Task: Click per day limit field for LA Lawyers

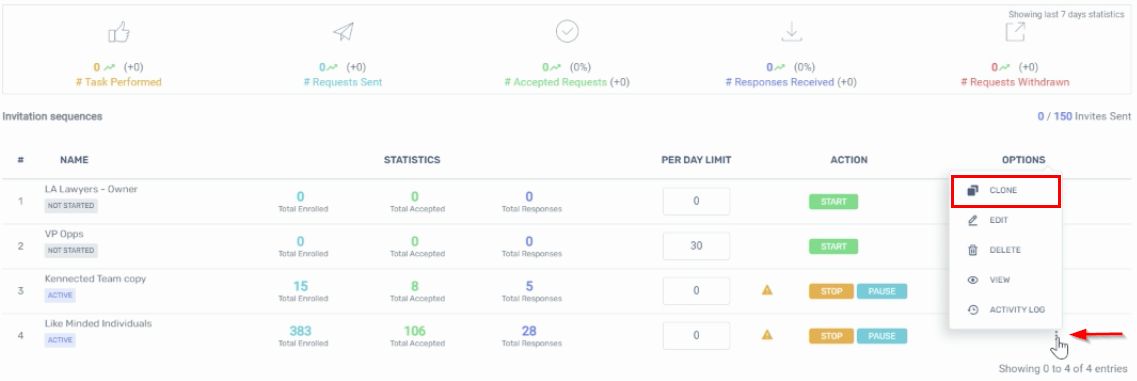Action: coord(696,201)
